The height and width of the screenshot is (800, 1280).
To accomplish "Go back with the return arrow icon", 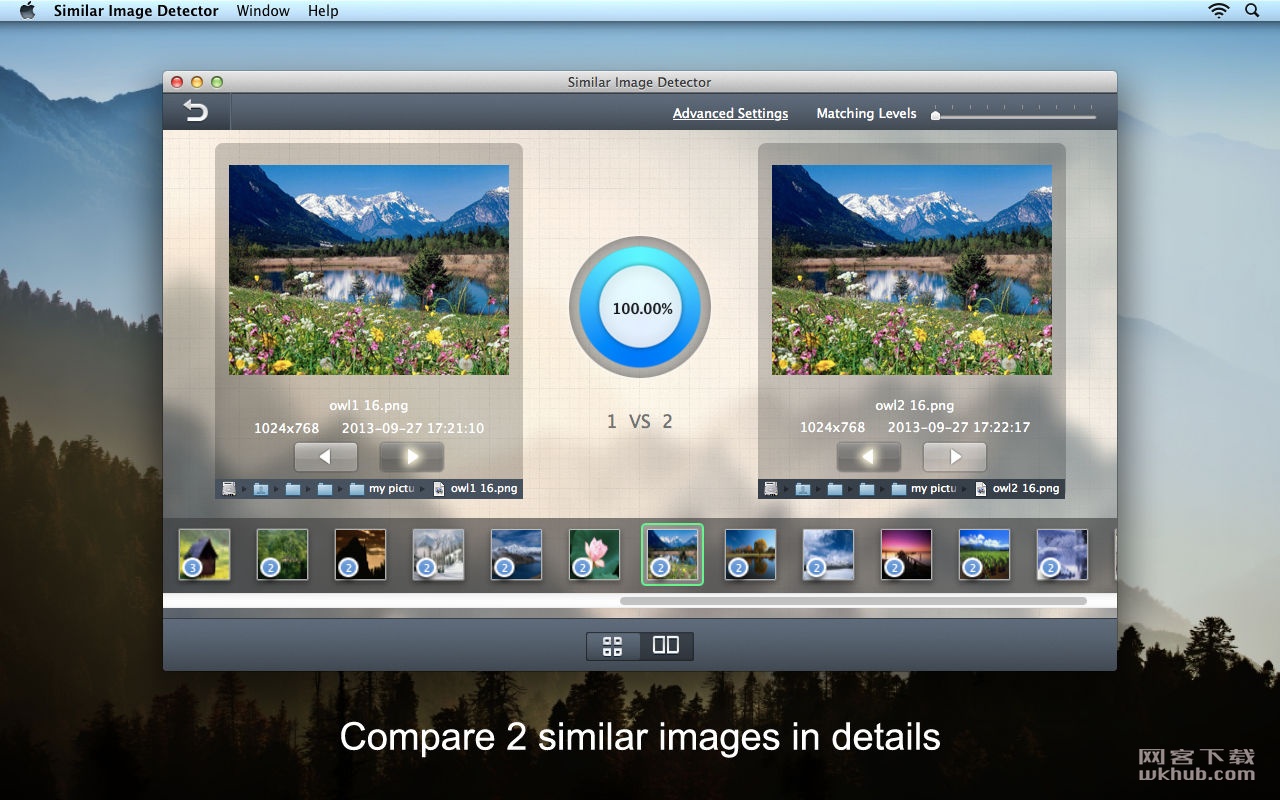I will [196, 111].
